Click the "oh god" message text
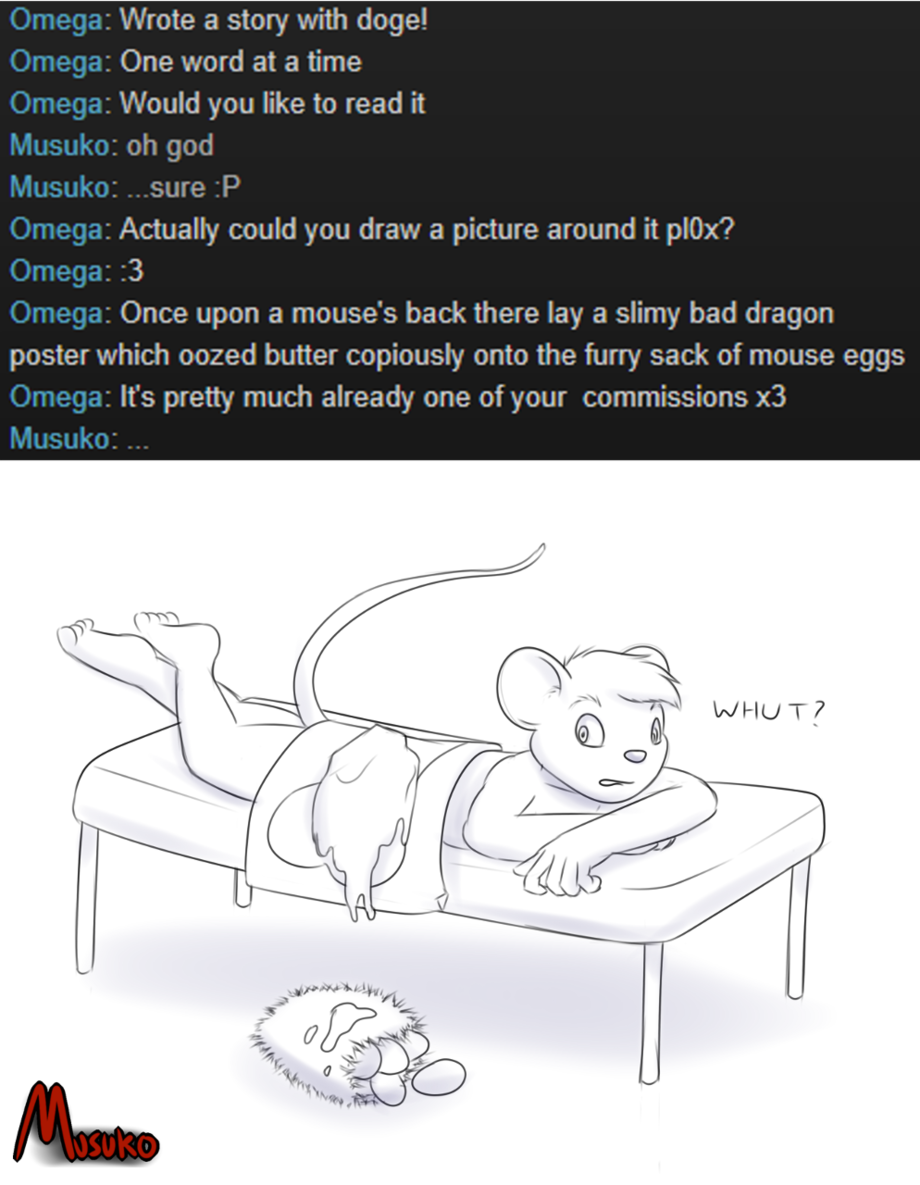 (x=170, y=146)
